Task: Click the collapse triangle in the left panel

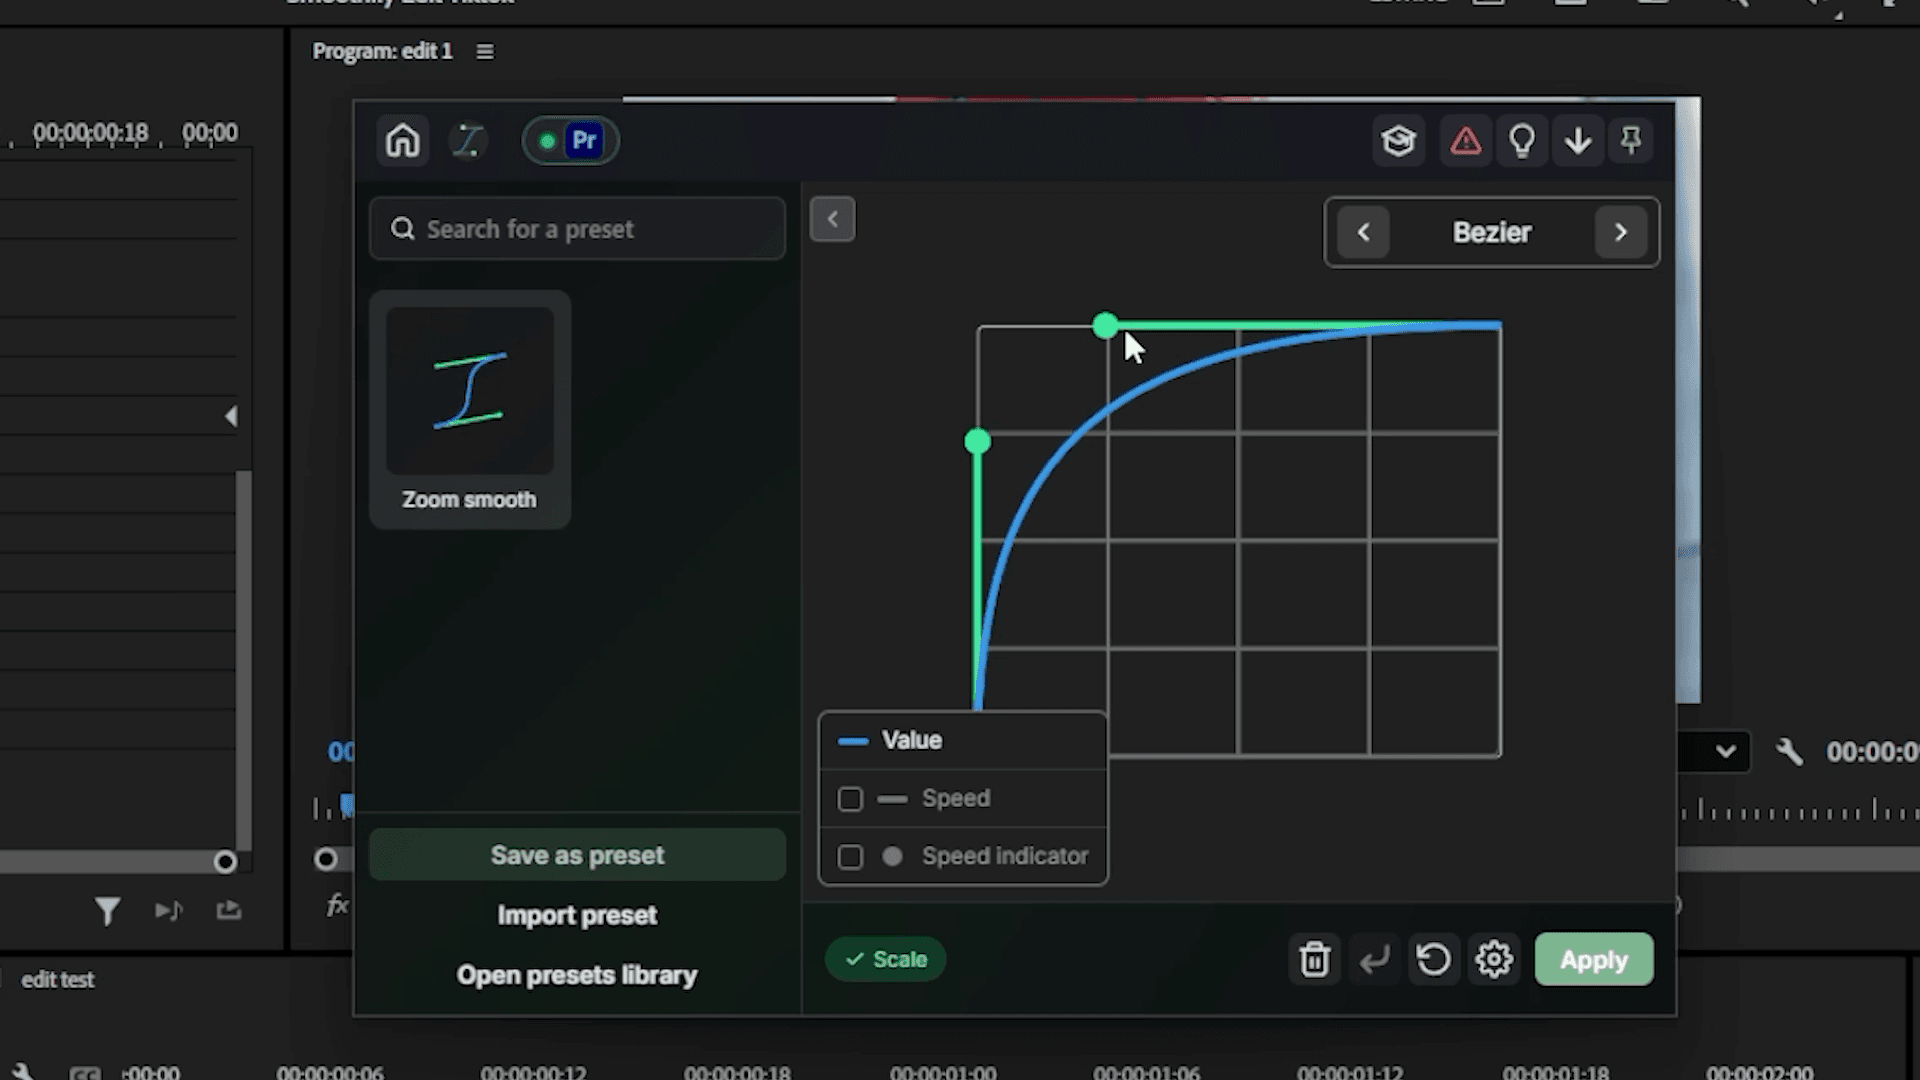Action: pos(231,416)
